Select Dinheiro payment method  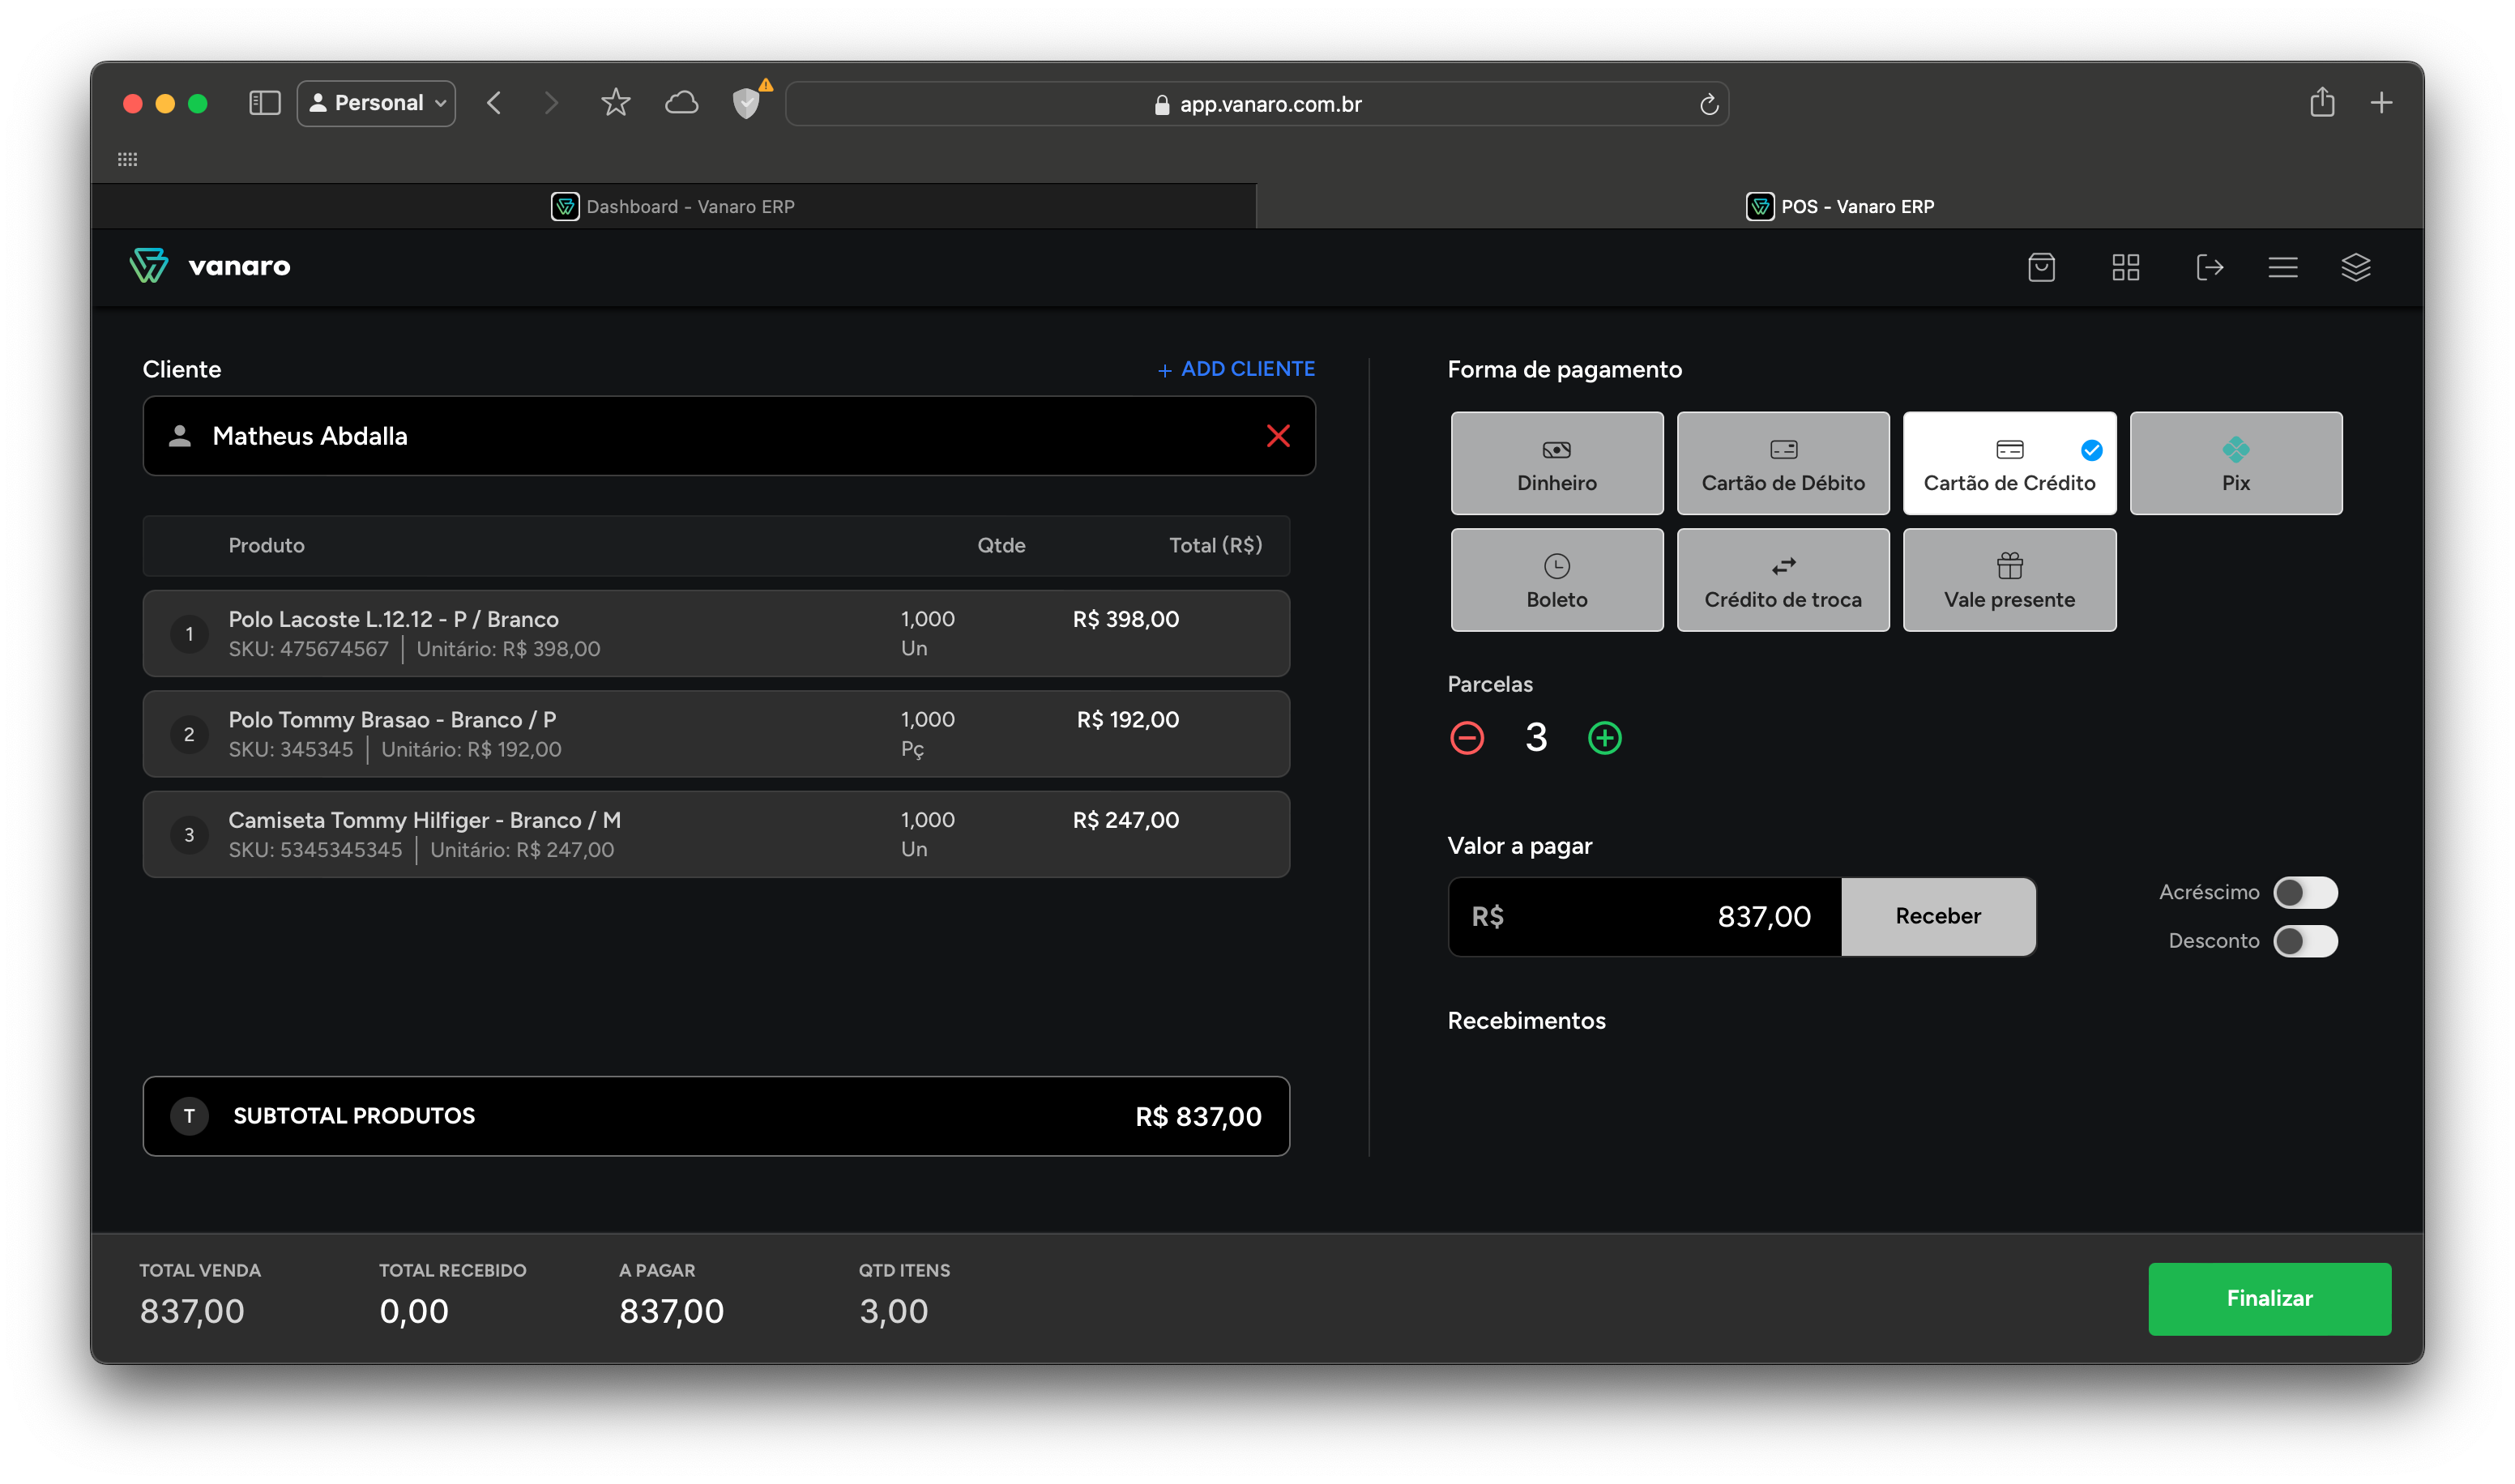coord(1556,464)
